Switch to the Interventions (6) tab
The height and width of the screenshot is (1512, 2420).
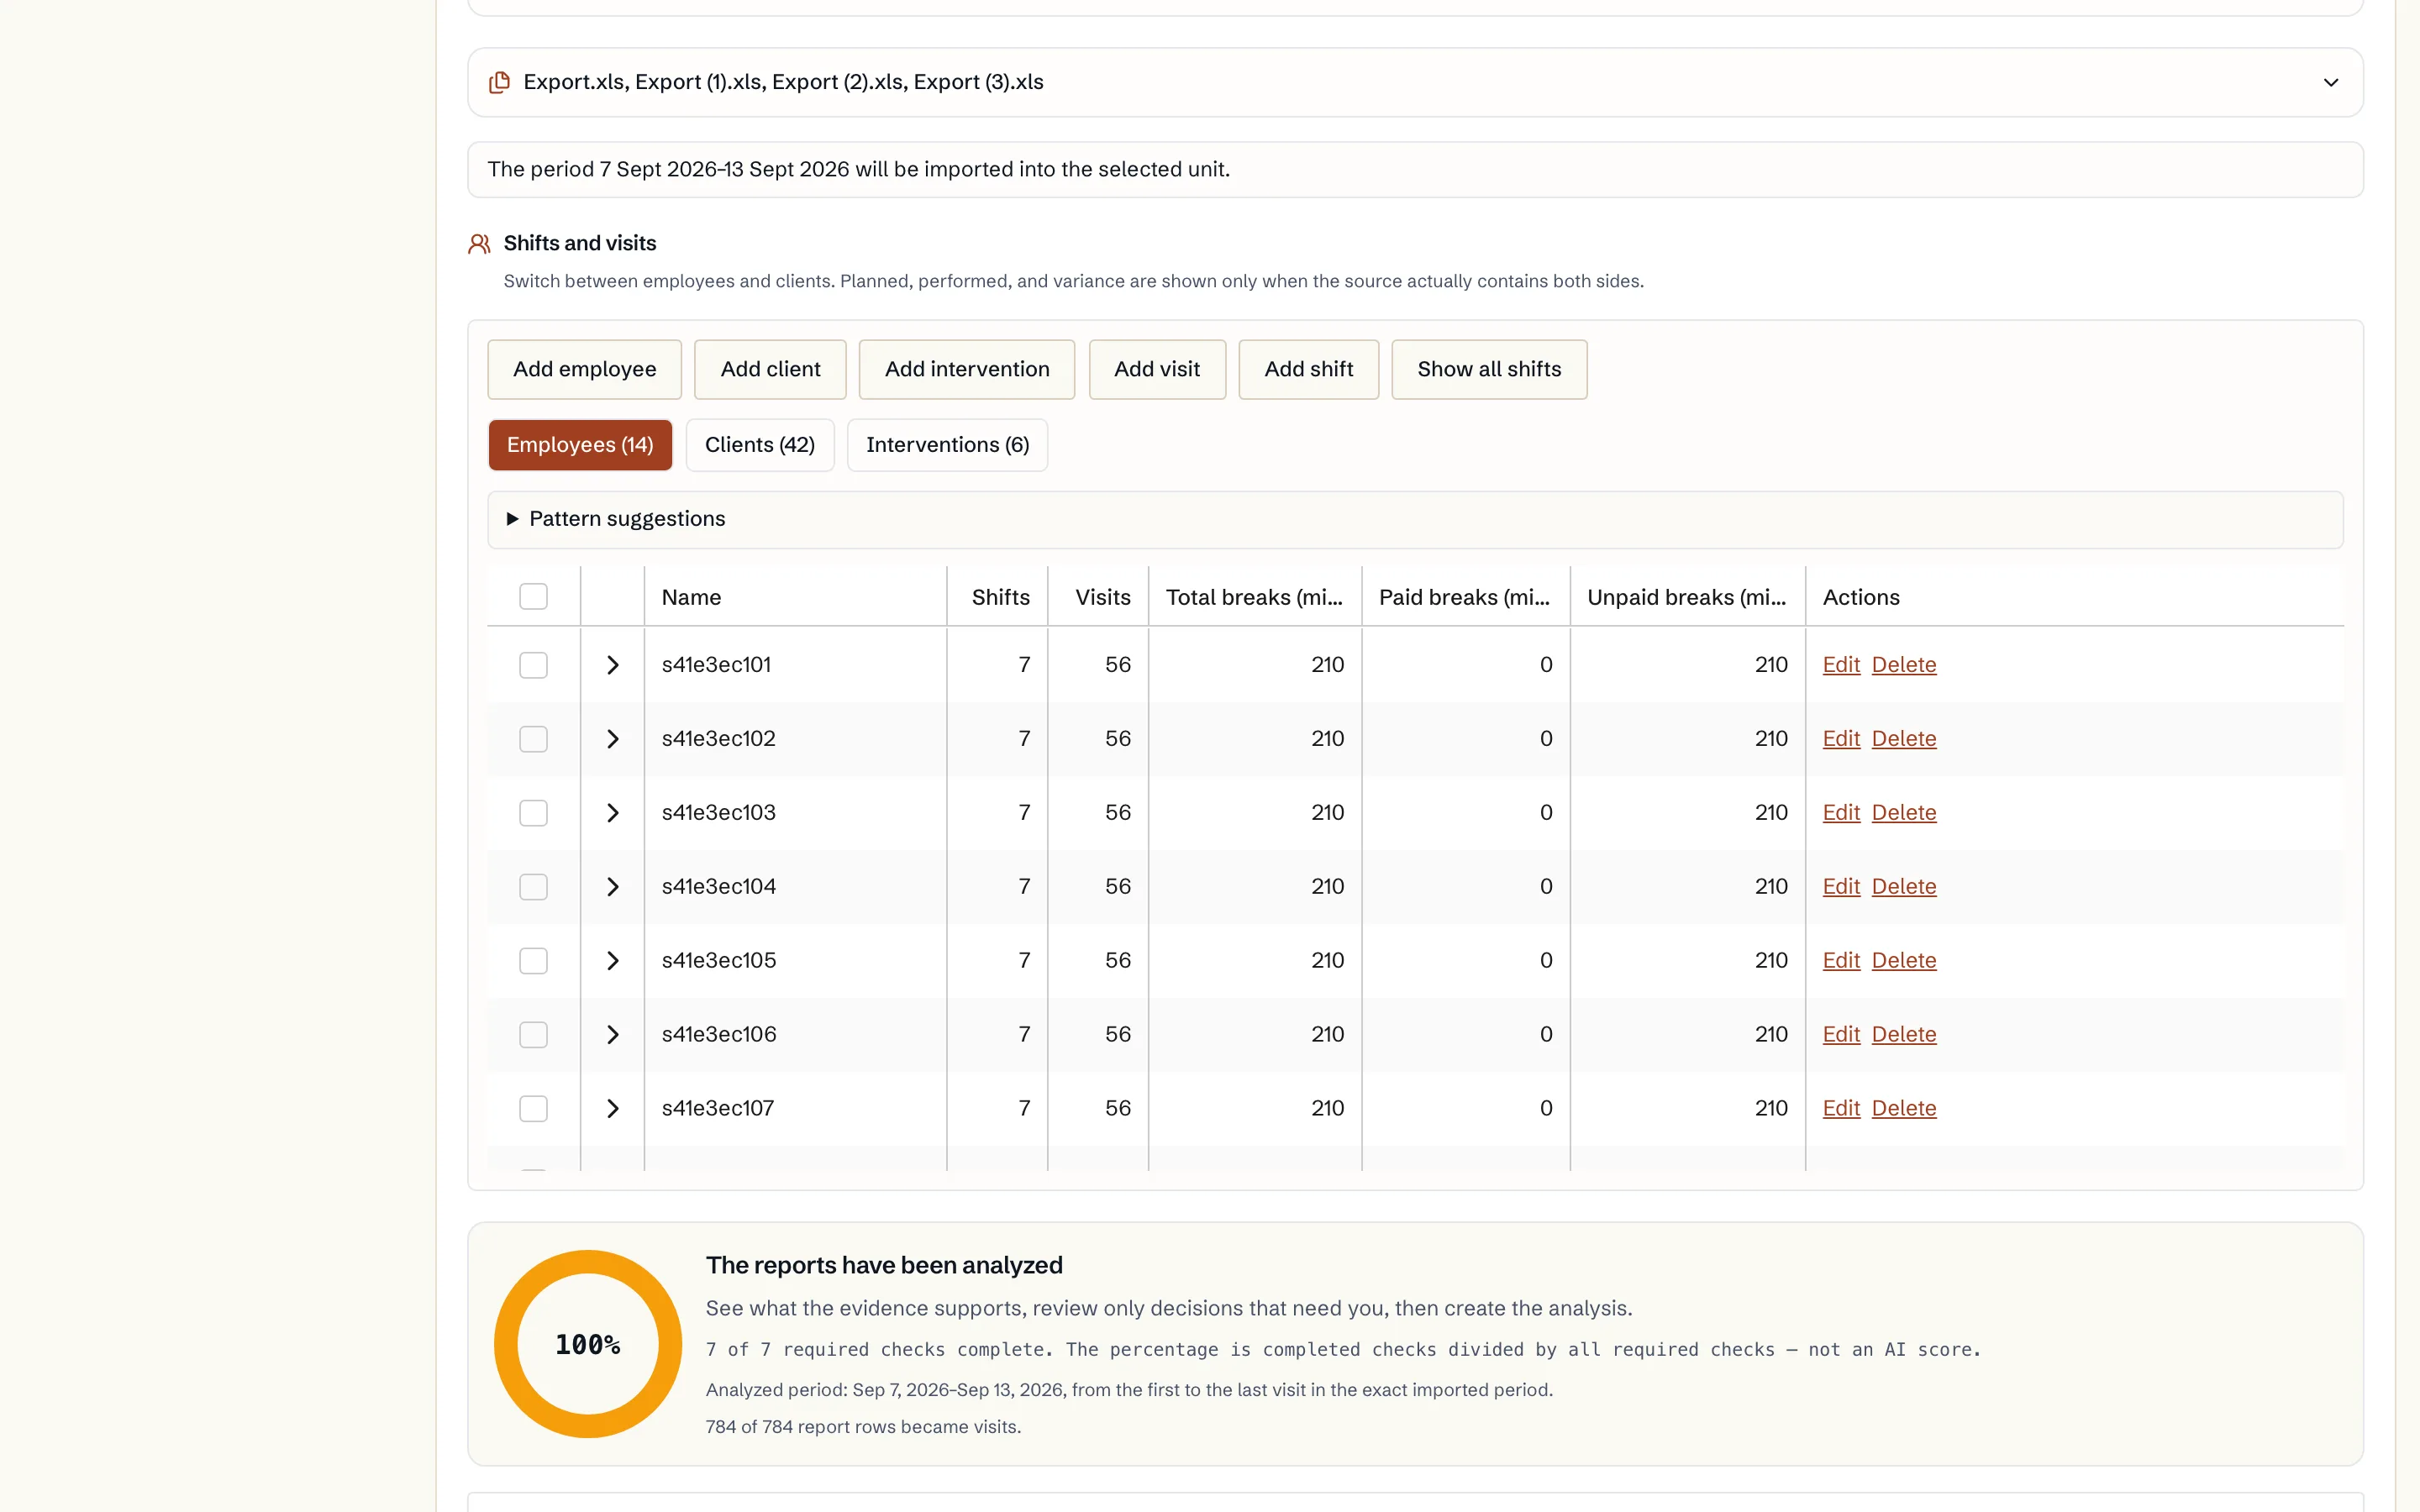[x=947, y=445]
